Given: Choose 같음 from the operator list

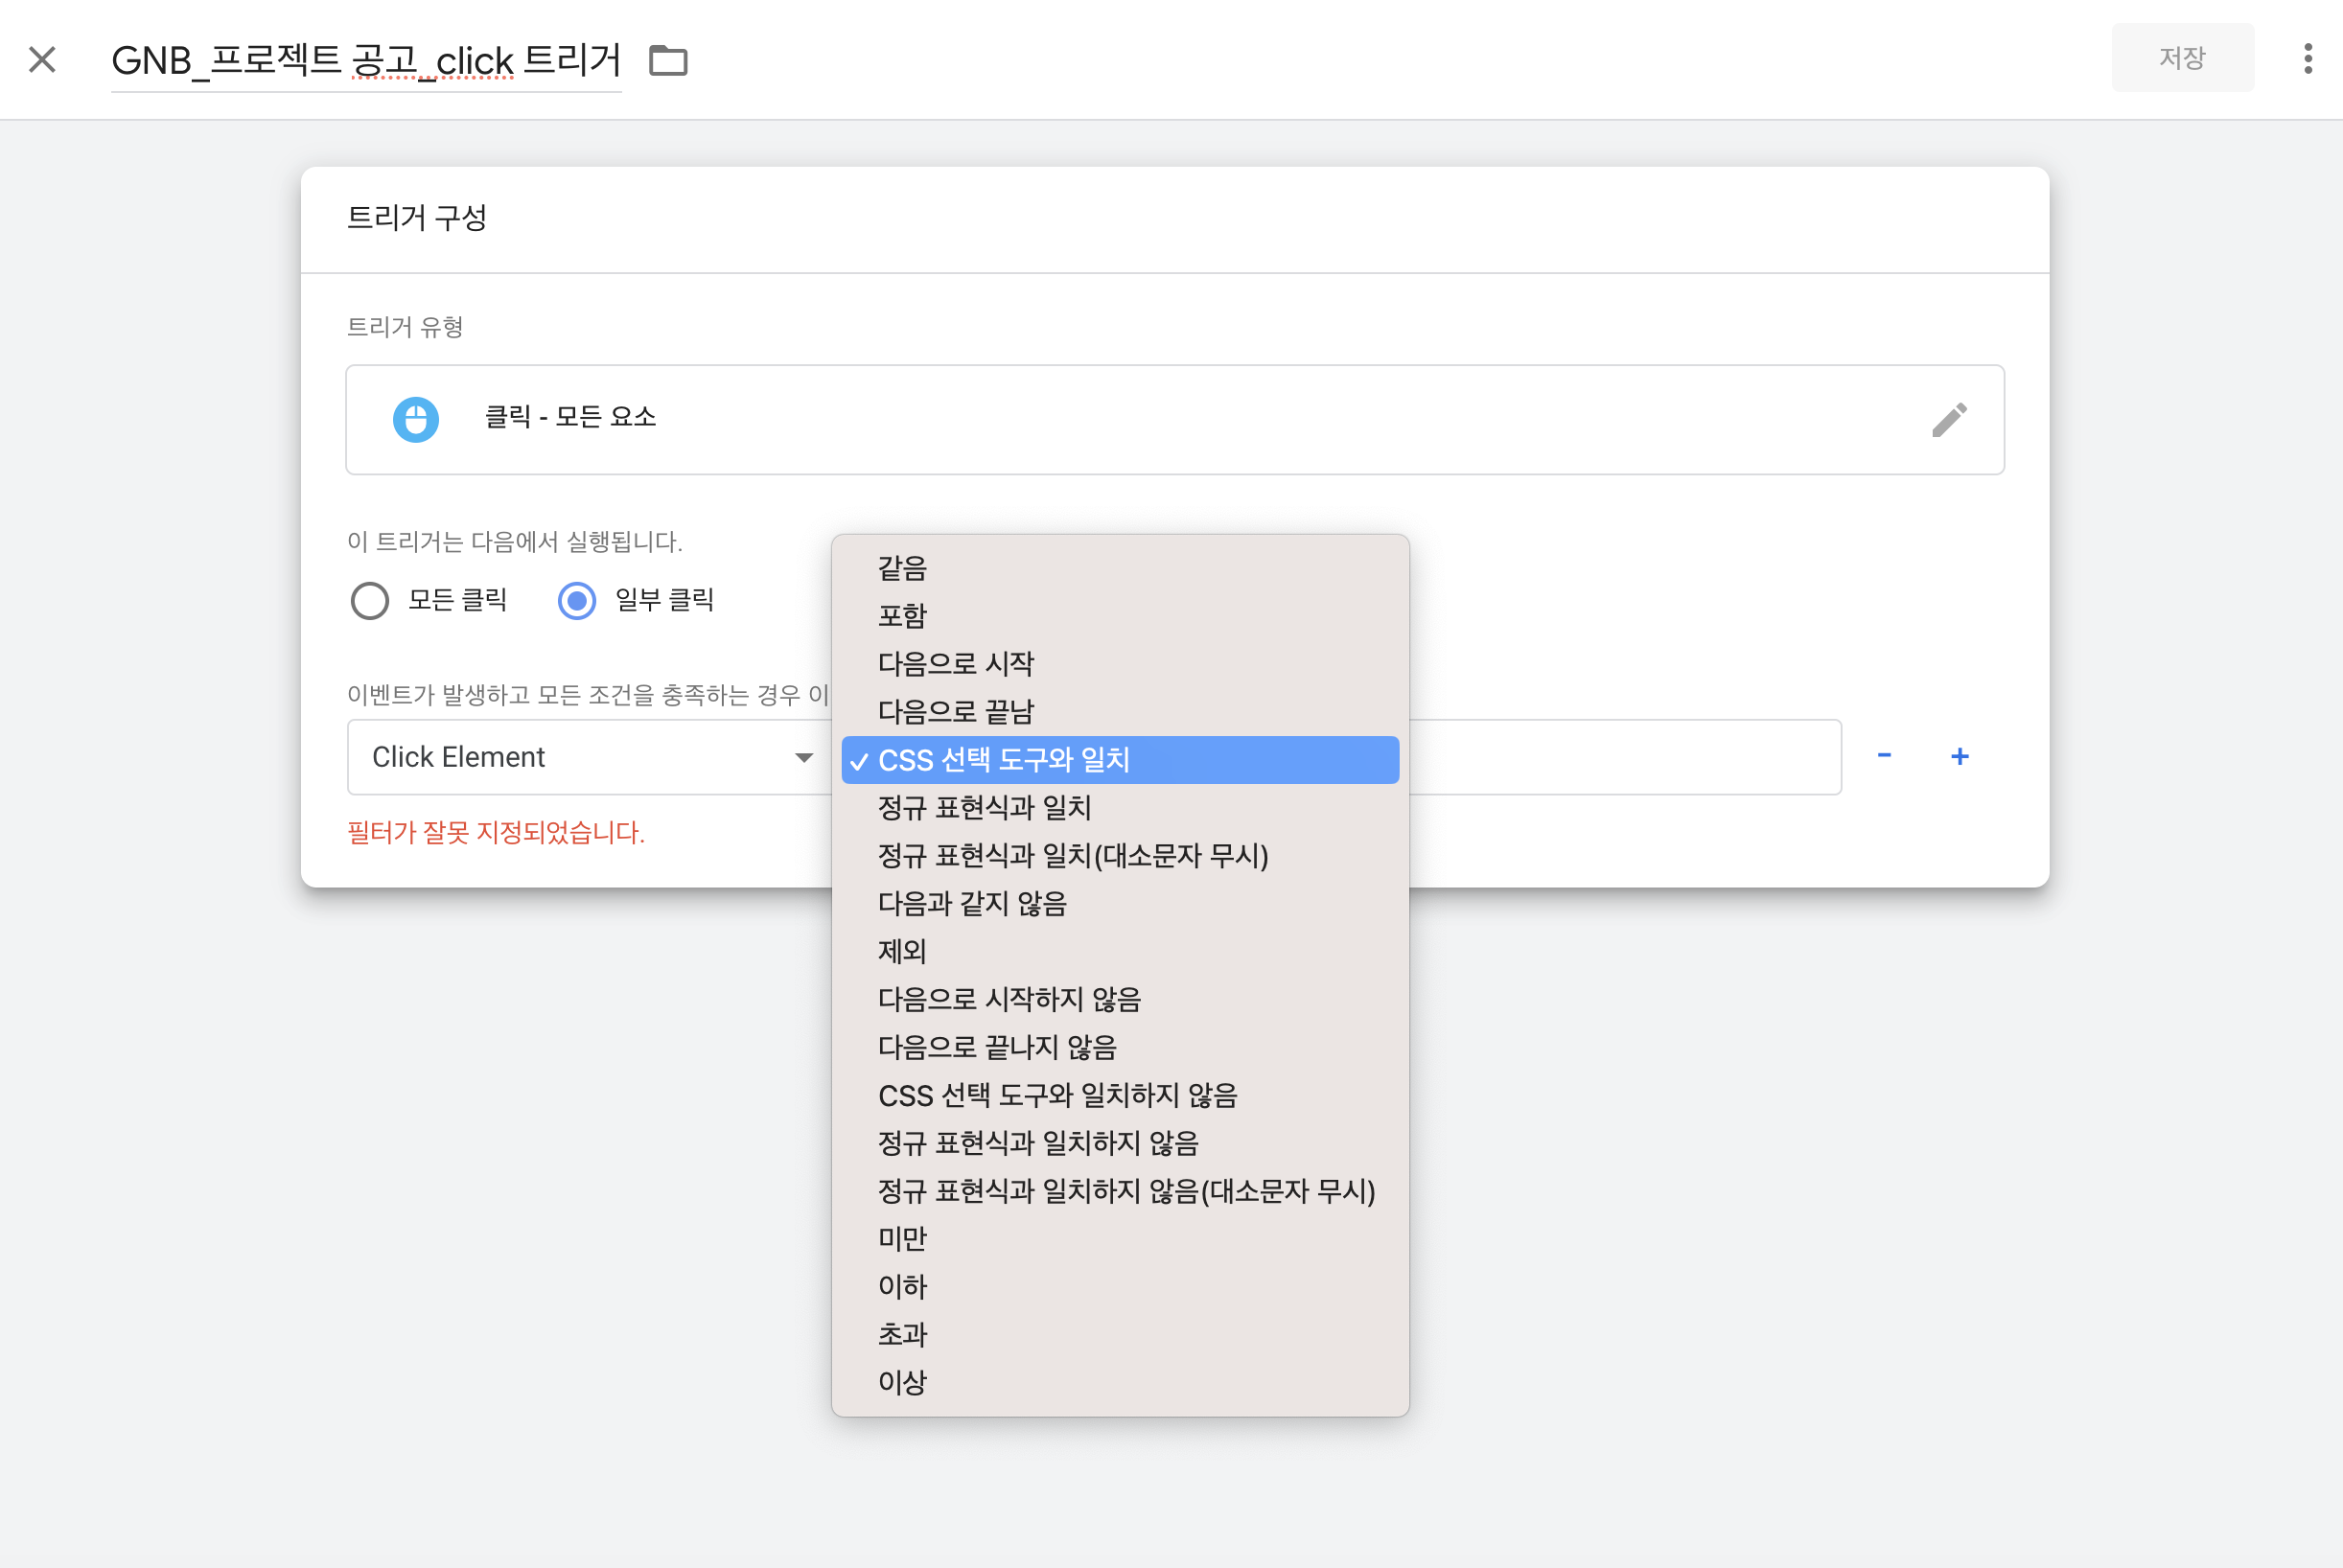Looking at the screenshot, I should pyautogui.click(x=902, y=568).
